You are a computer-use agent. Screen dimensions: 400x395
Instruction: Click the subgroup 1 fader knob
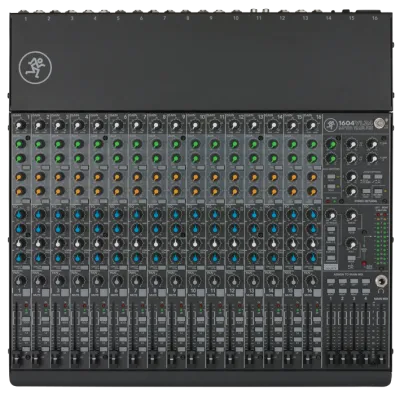(x=331, y=358)
